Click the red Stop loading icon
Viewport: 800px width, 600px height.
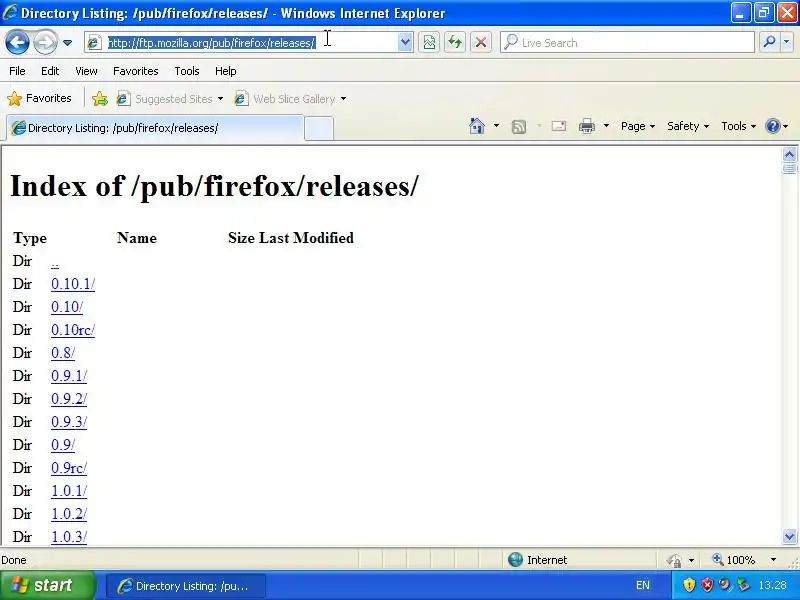[481, 43]
